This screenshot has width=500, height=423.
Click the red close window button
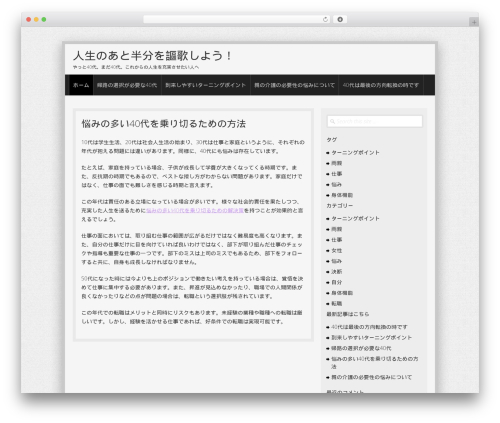pos(29,20)
